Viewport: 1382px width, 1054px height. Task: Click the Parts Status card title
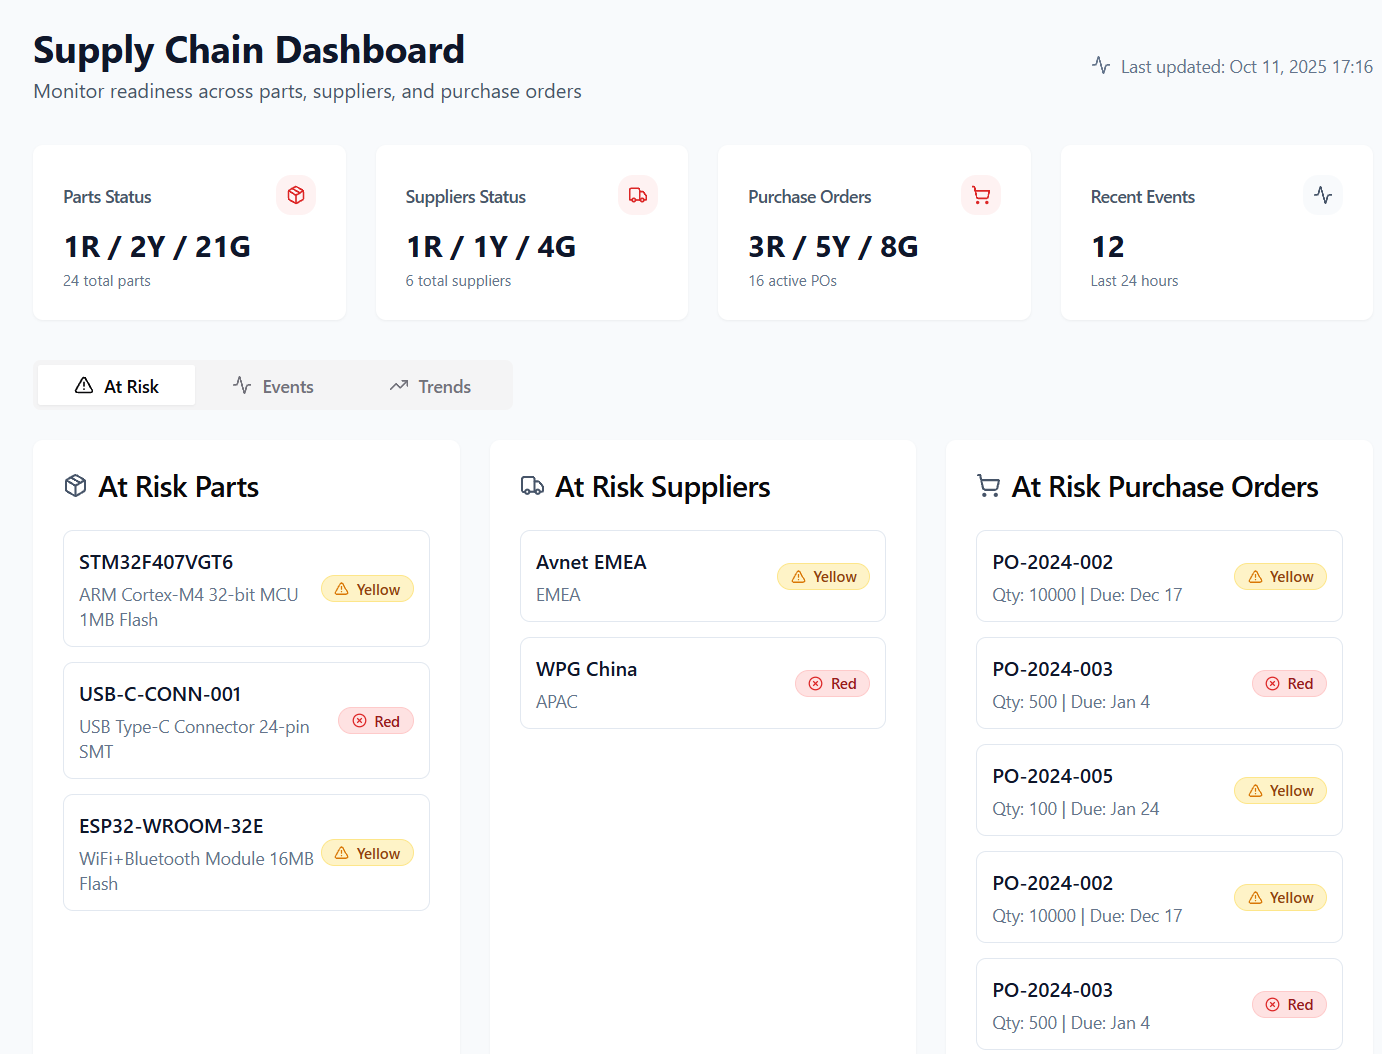coord(107,196)
